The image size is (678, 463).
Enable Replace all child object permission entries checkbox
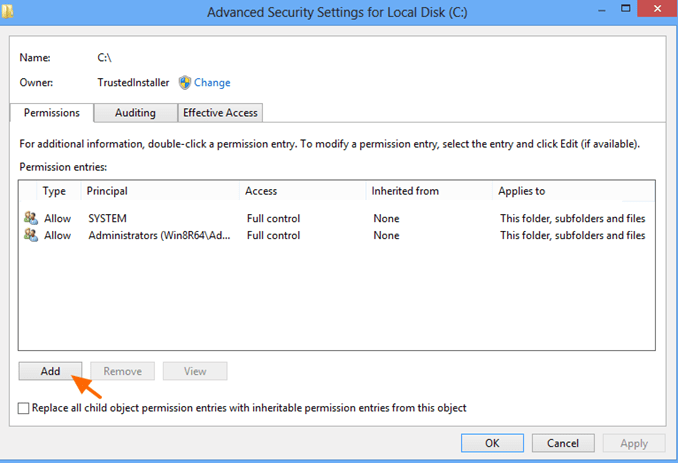pos(23,408)
